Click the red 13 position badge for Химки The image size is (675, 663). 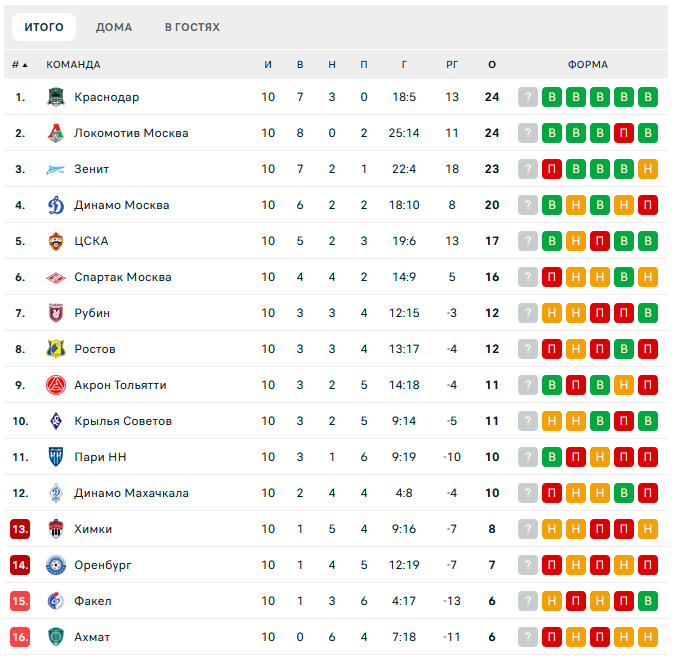click(20, 529)
